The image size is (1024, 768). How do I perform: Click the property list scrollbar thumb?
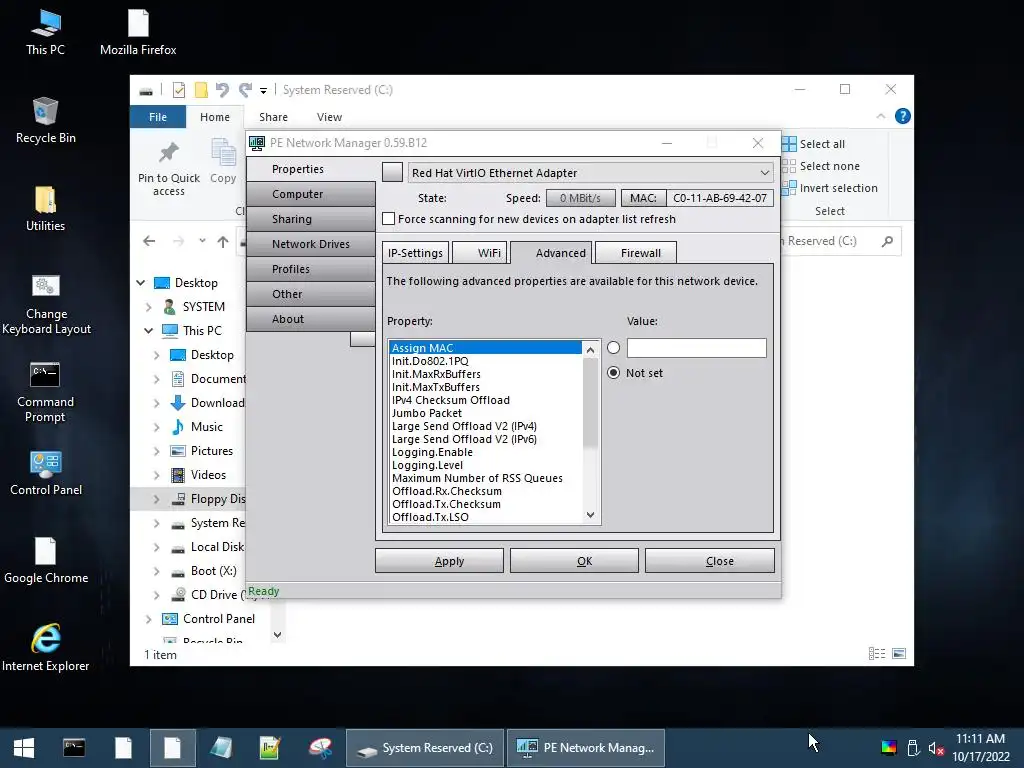click(x=590, y=404)
